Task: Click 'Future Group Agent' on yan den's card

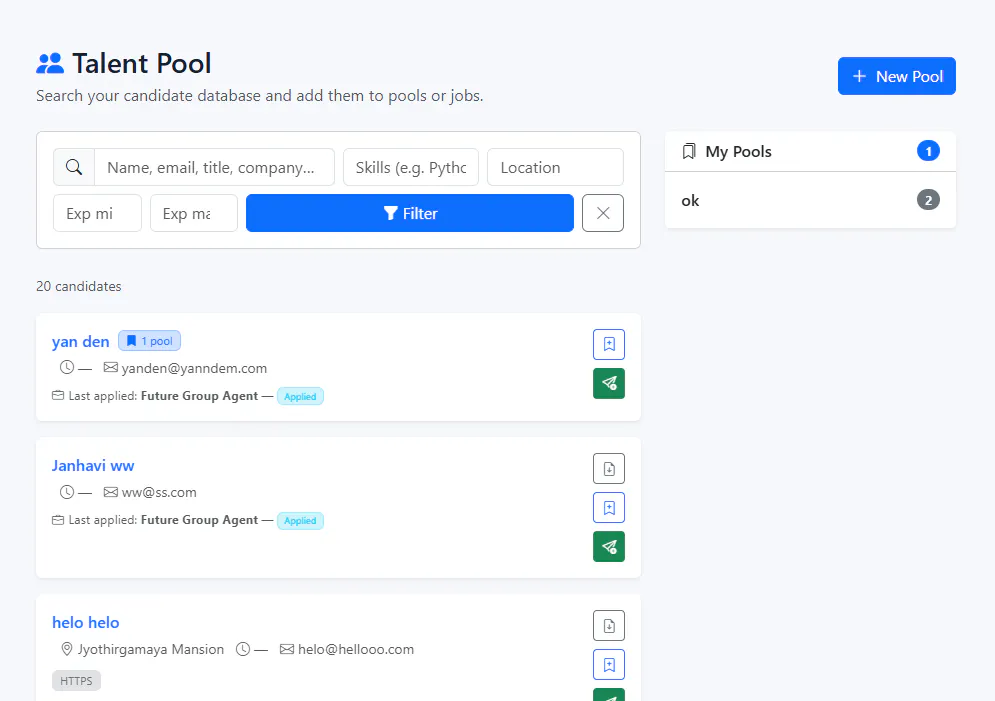Action: (x=199, y=396)
